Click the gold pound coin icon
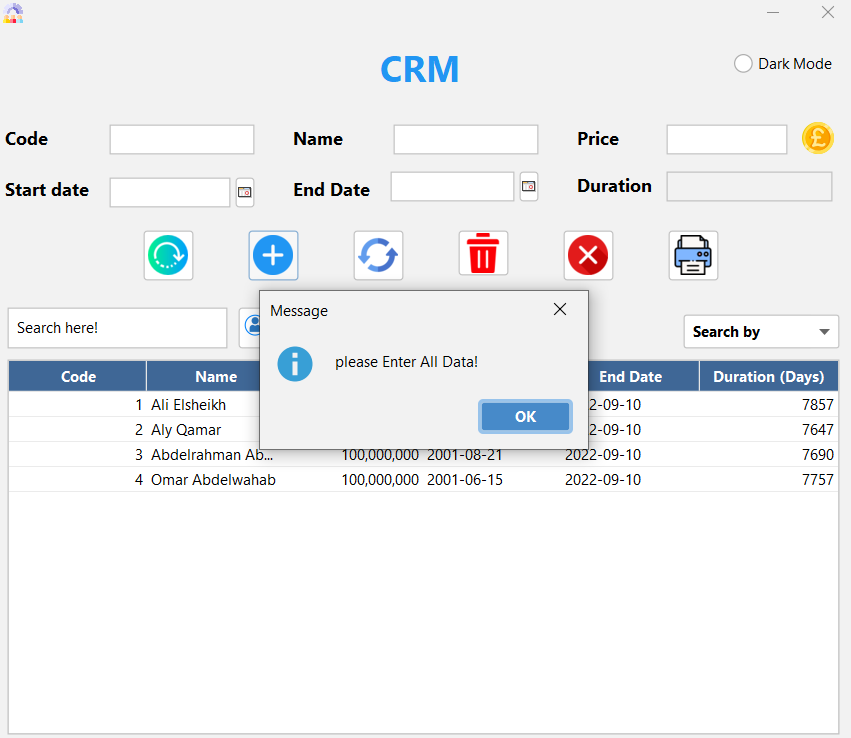The width and height of the screenshot is (851, 738). [x=817, y=138]
